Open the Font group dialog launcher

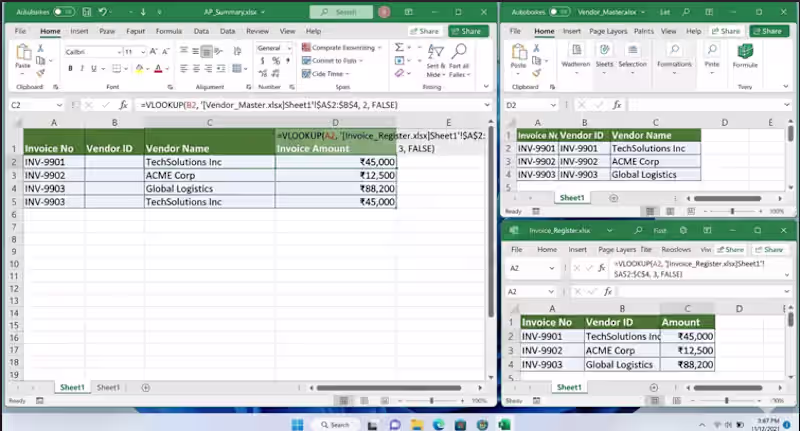(170, 87)
